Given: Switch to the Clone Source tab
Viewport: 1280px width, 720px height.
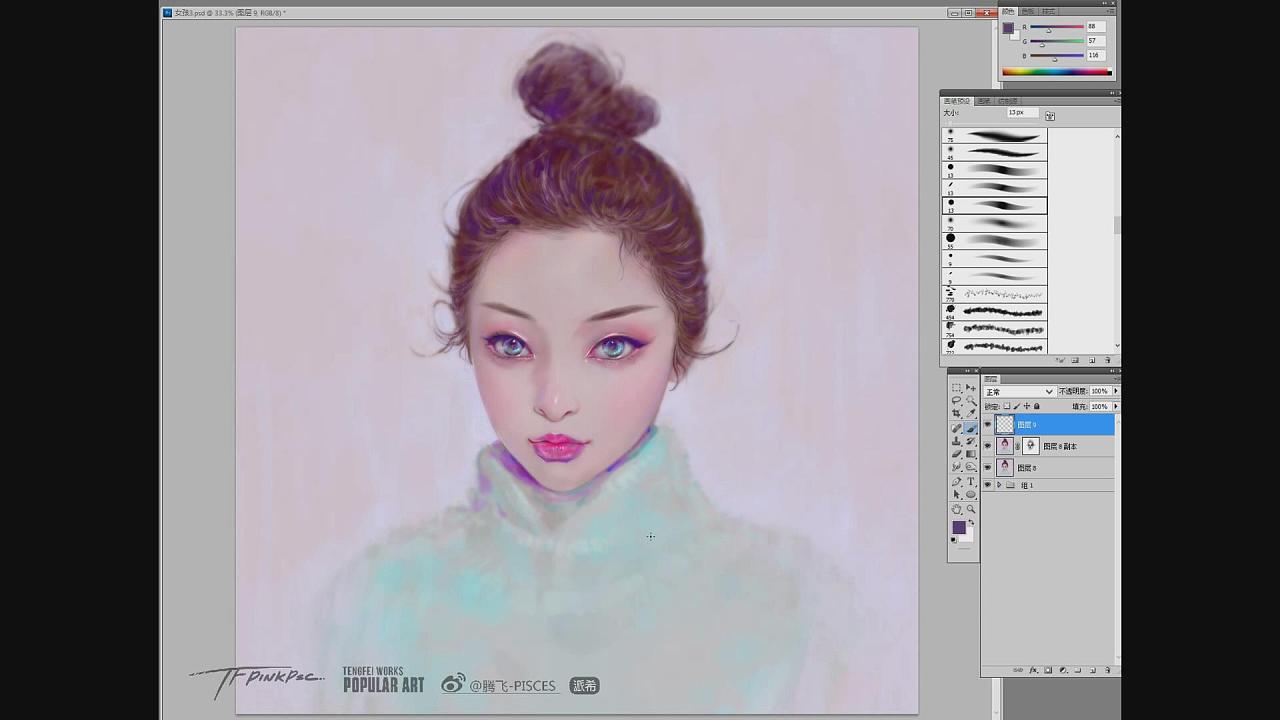Looking at the screenshot, I should point(1008,101).
